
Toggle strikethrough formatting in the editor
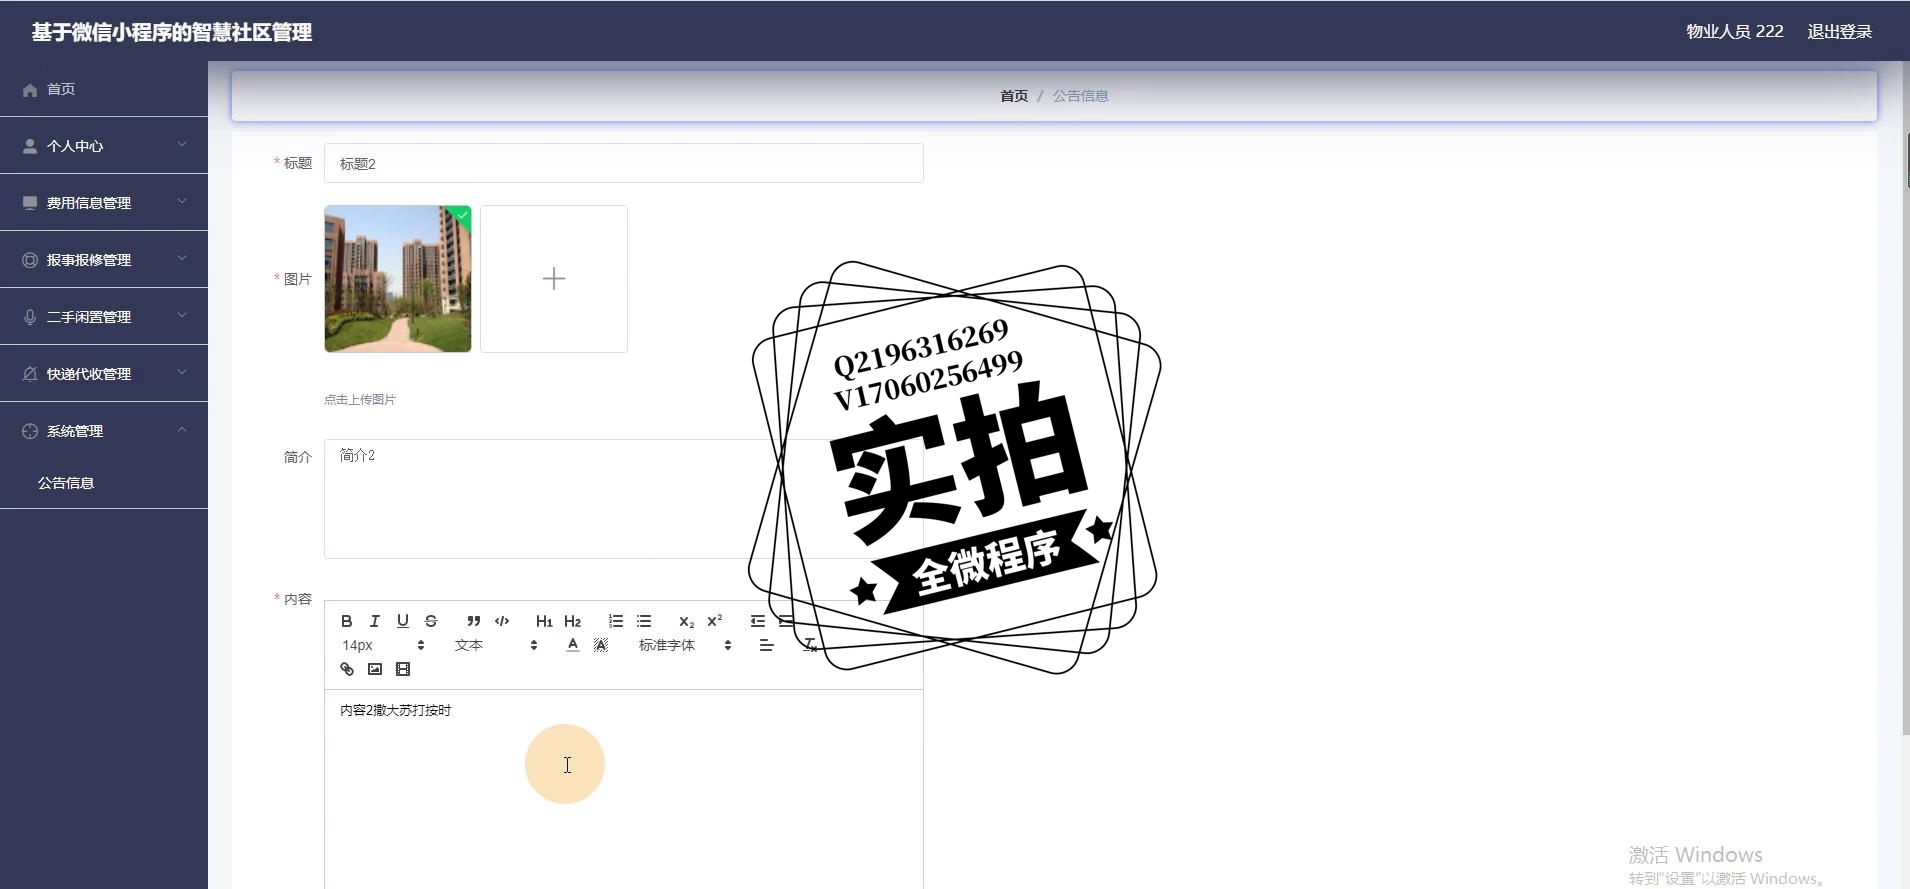tap(431, 621)
